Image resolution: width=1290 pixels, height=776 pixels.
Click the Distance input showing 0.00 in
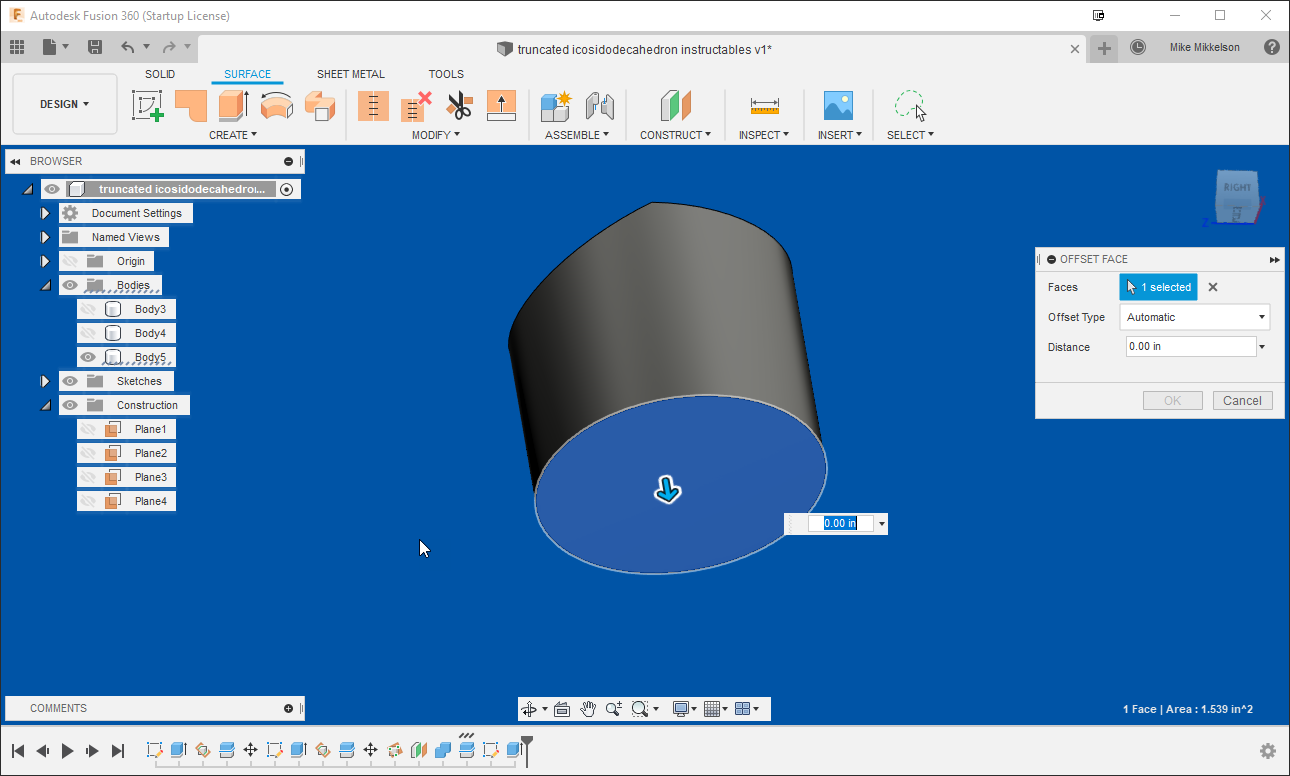click(x=1190, y=347)
